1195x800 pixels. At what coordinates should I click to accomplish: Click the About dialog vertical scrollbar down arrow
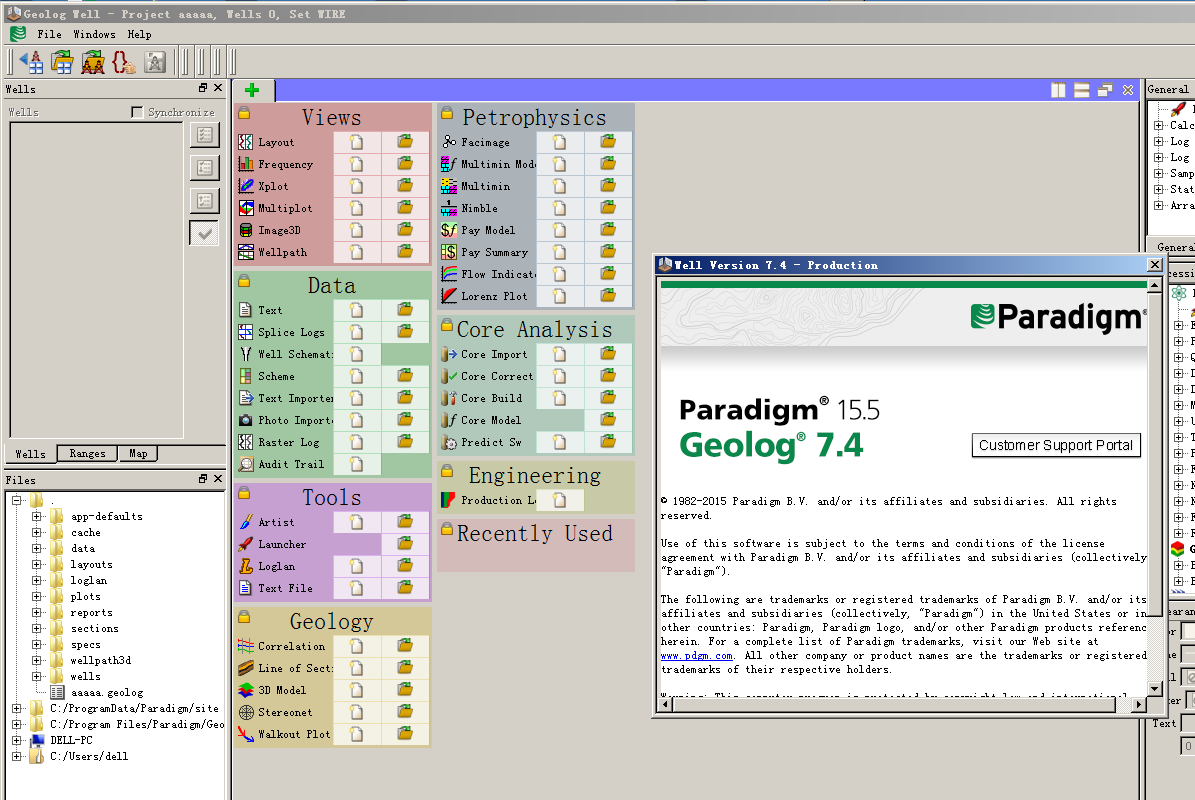[1155, 688]
